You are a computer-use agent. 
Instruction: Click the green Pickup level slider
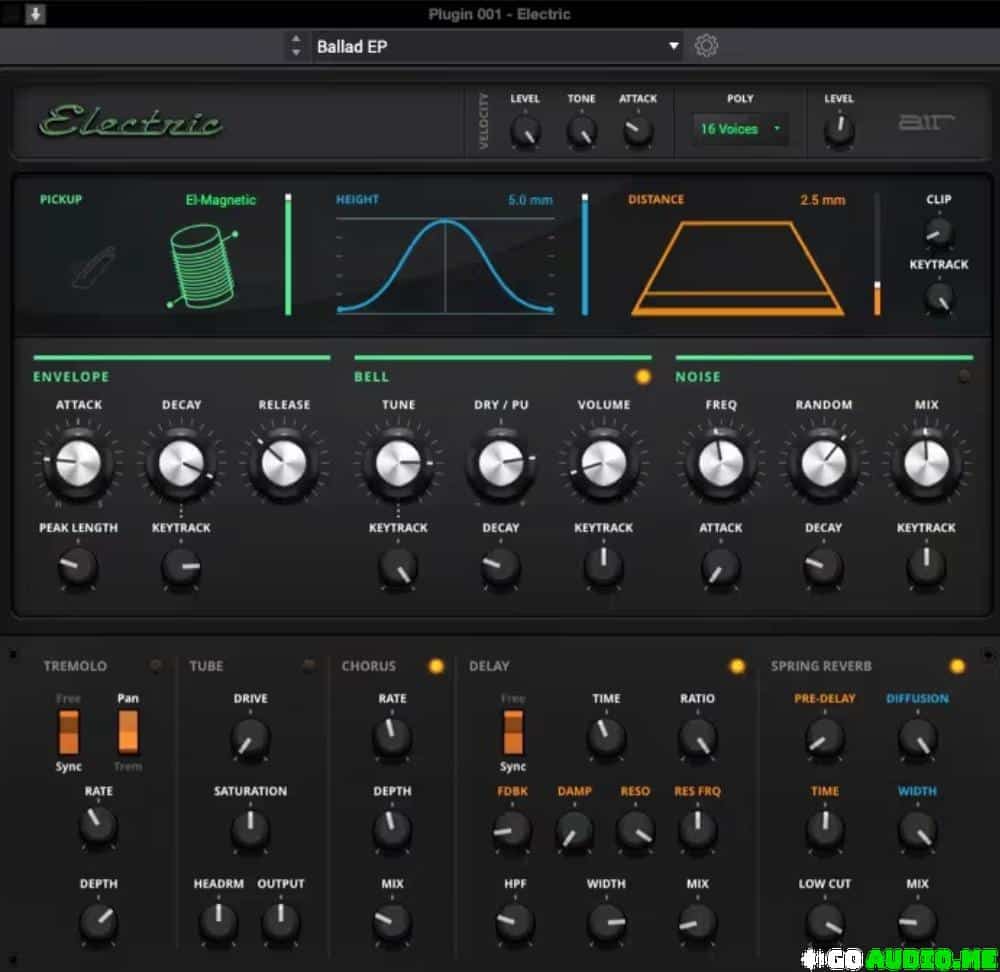click(x=288, y=254)
